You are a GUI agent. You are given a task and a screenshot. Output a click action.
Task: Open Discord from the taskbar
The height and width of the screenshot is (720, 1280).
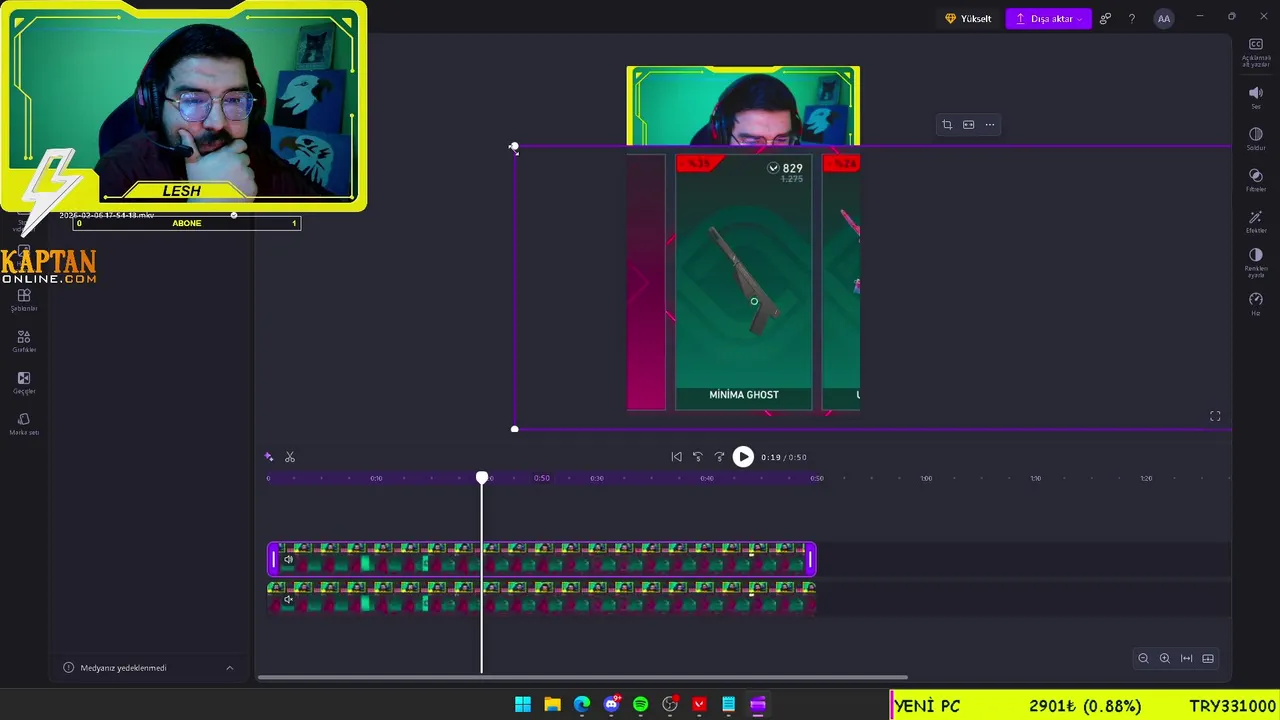[x=611, y=704]
